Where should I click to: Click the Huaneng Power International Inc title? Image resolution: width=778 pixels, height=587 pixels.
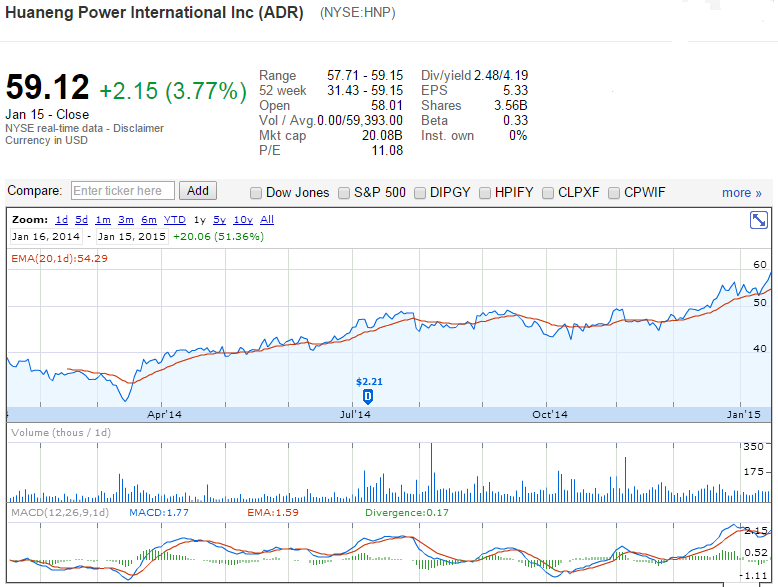[x=154, y=12]
